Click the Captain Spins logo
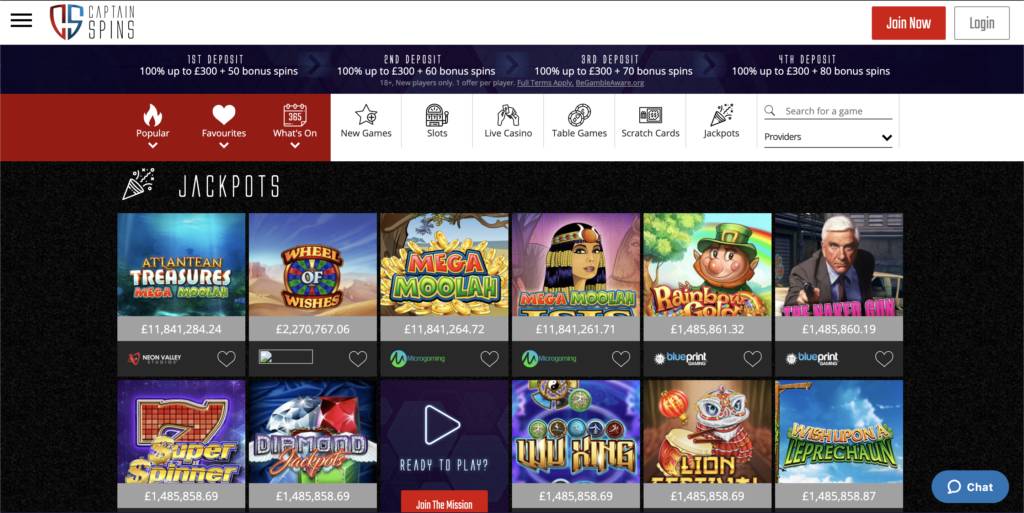The width and height of the screenshot is (1024, 513). pyautogui.click(x=93, y=22)
